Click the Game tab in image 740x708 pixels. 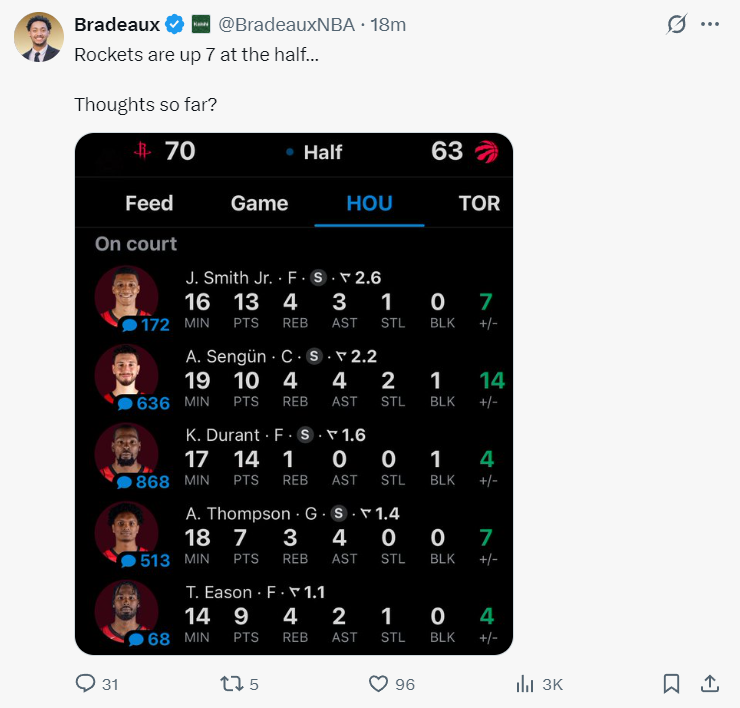259,203
